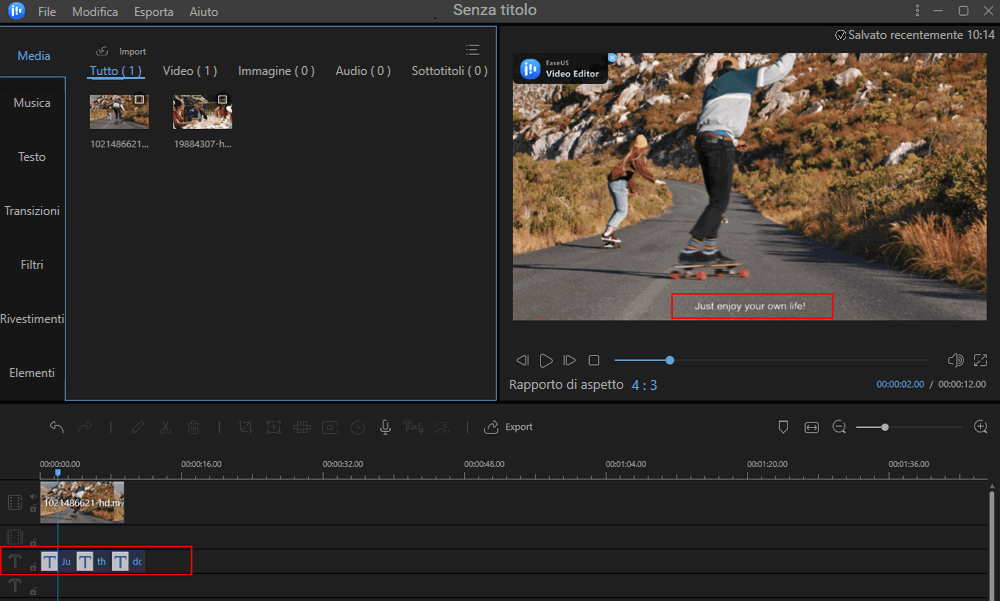1000x601 pixels.
Task: Toggle the lock on the text track
Action: click(33, 566)
